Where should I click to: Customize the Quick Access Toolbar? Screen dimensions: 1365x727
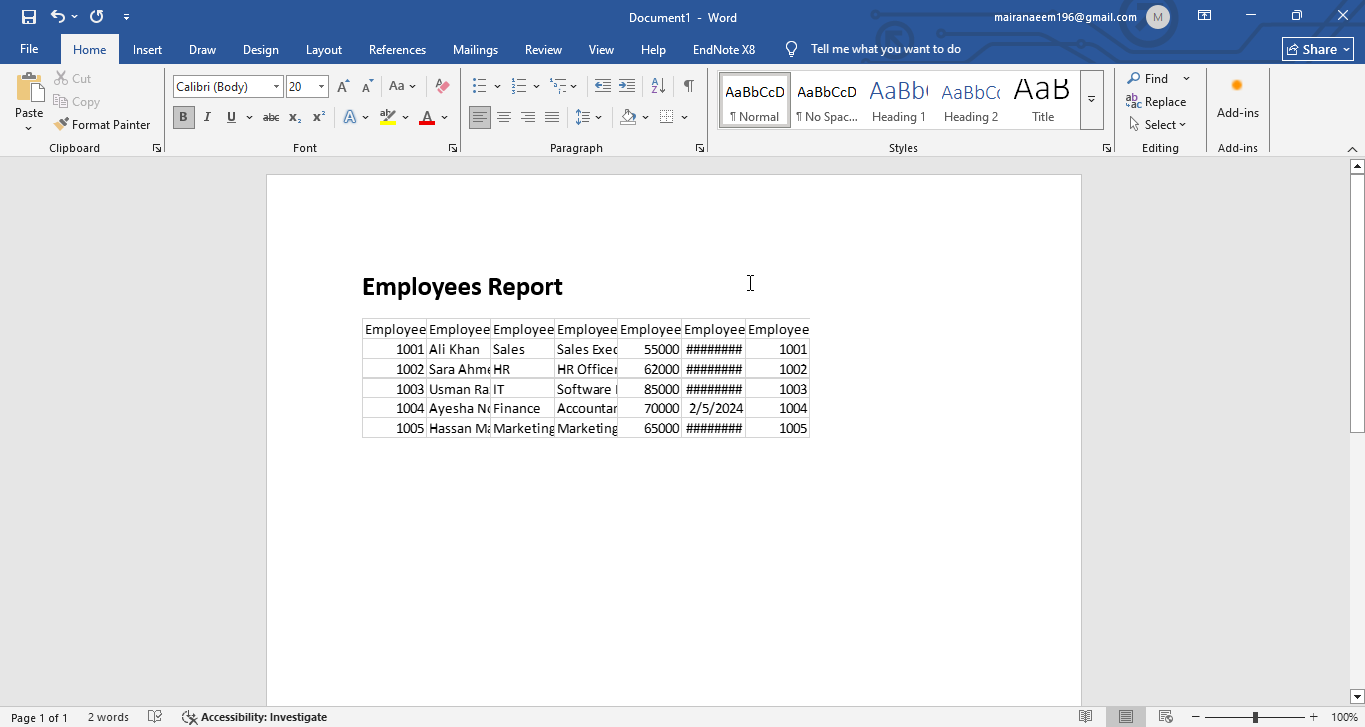click(126, 17)
